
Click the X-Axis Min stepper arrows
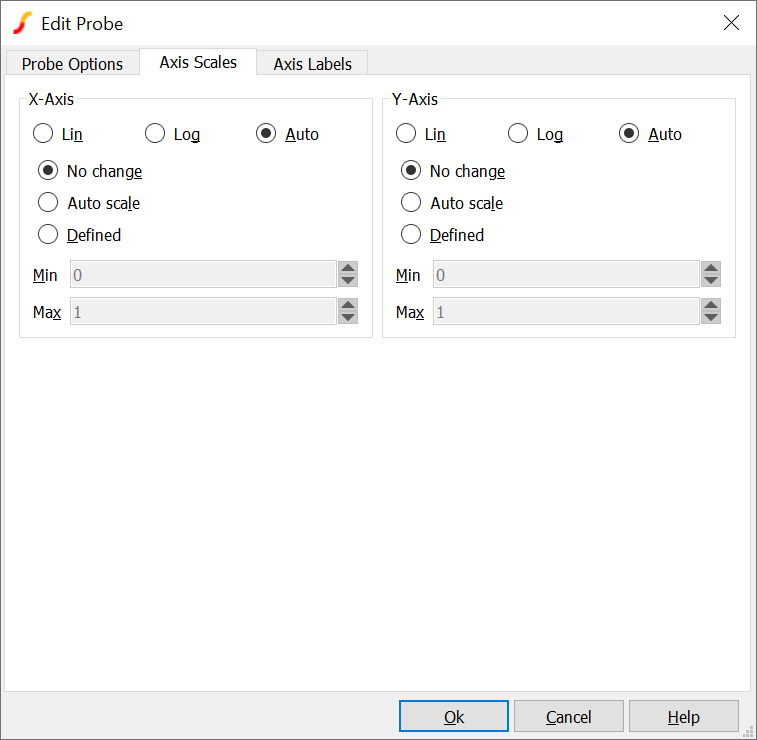click(348, 275)
